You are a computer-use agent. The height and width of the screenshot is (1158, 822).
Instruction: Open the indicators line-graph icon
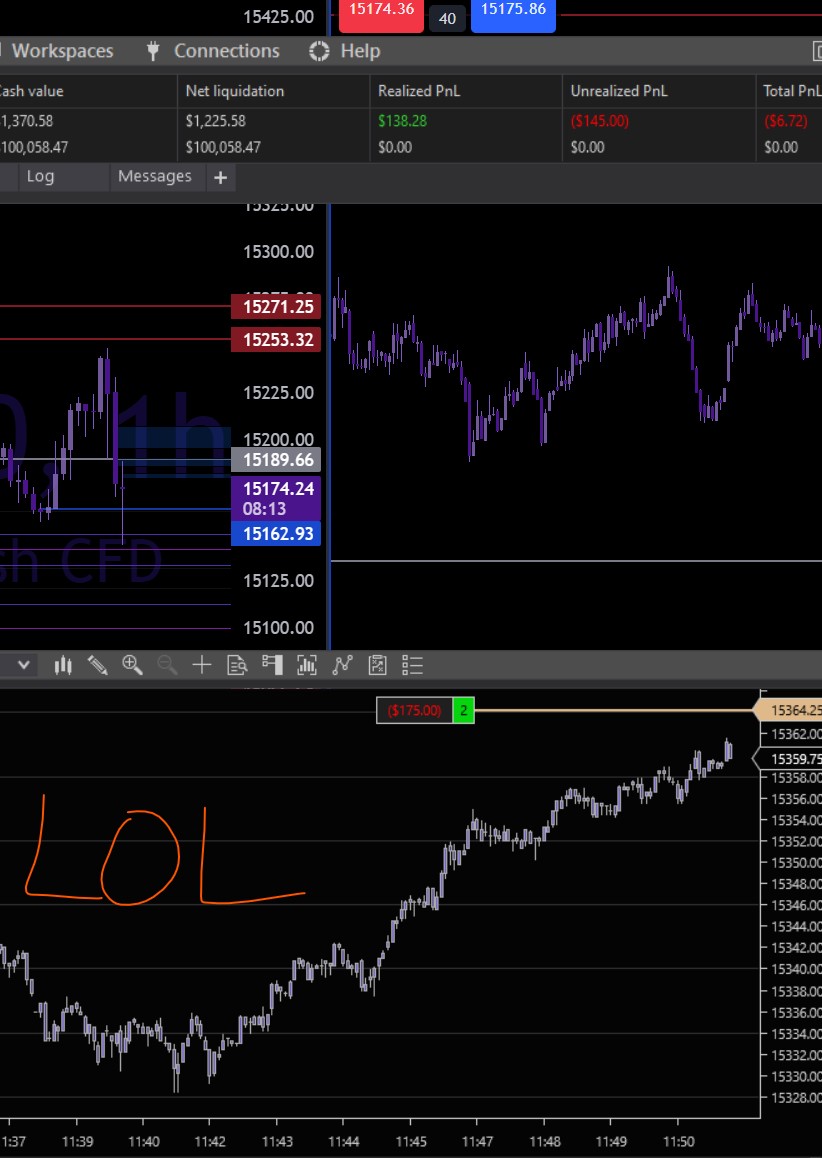(342, 665)
